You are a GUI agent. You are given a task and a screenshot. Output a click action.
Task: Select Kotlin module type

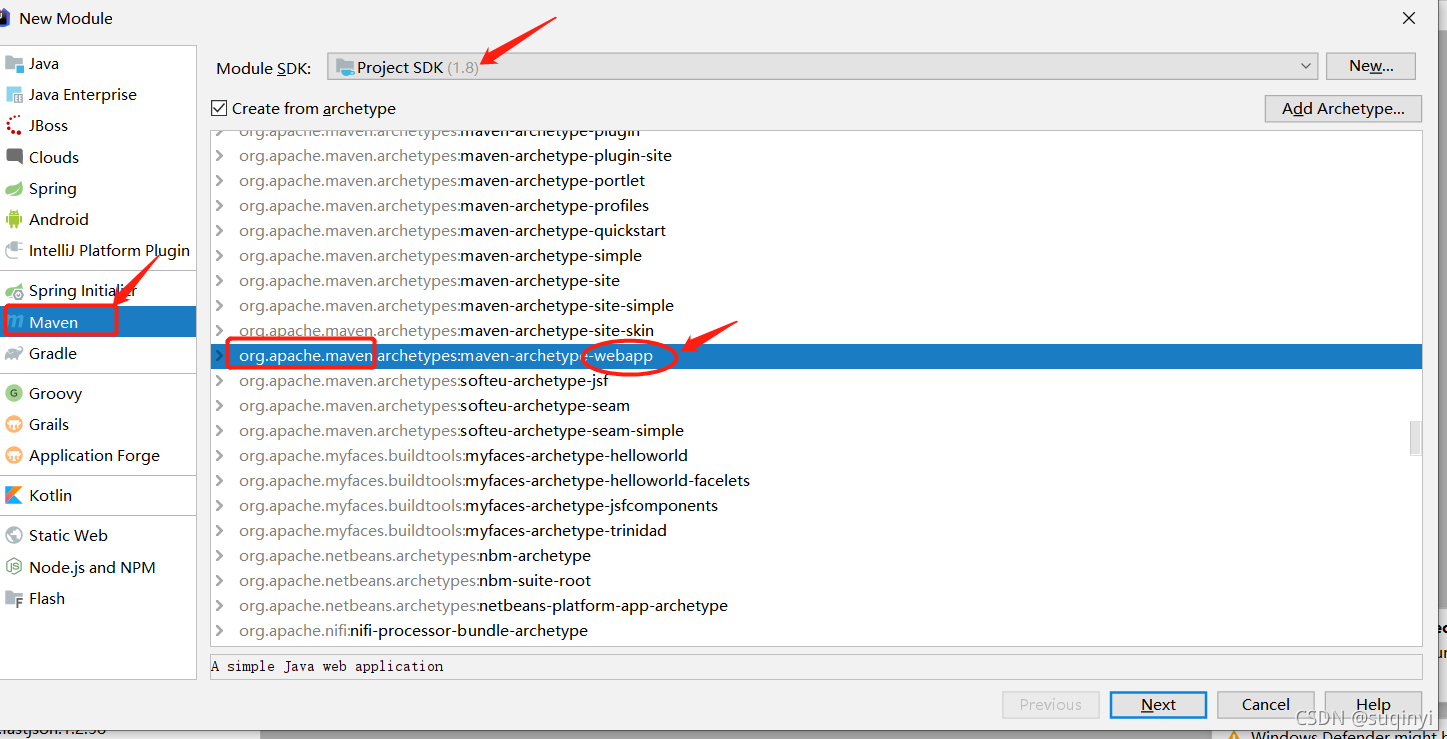click(98, 496)
